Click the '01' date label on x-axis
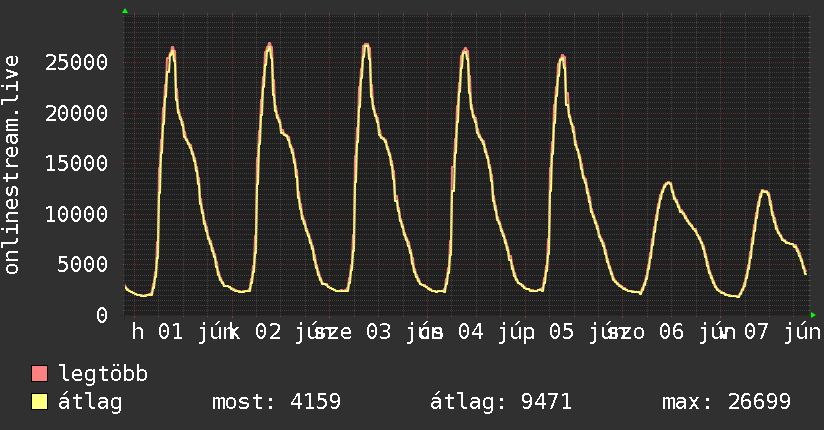 pyautogui.click(x=170, y=332)
